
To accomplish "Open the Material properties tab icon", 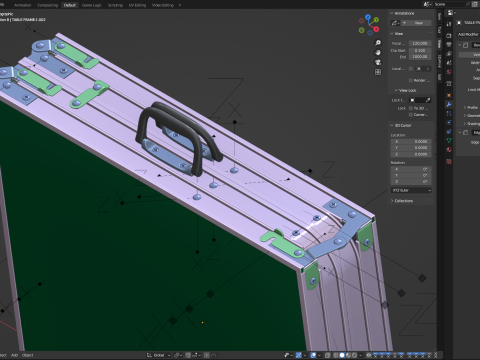I will click(449, 150).
